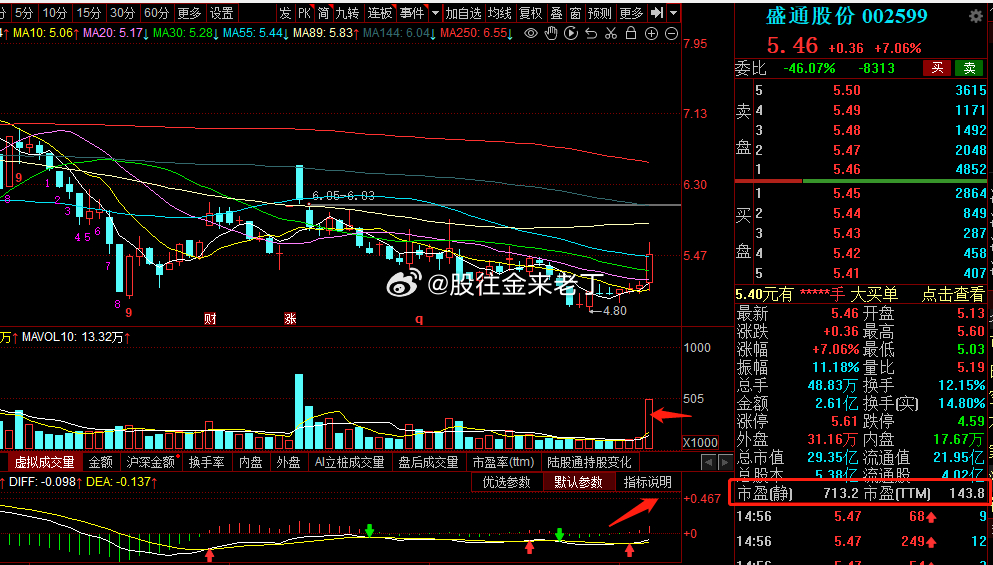Click the undo arrow icon in chart toolbar
The height and width of the screenshot is (565, 993).
591,33
